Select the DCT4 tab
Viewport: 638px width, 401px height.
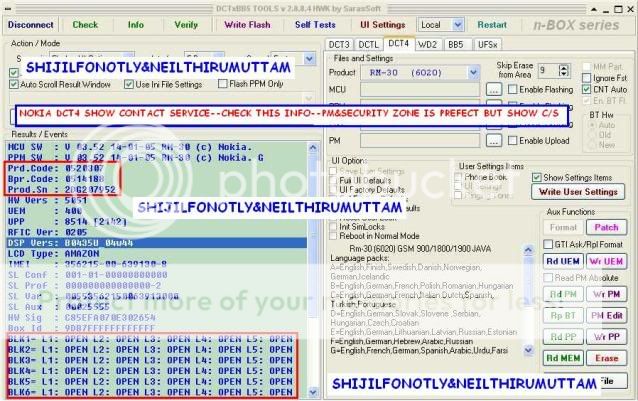click(398, 43)
